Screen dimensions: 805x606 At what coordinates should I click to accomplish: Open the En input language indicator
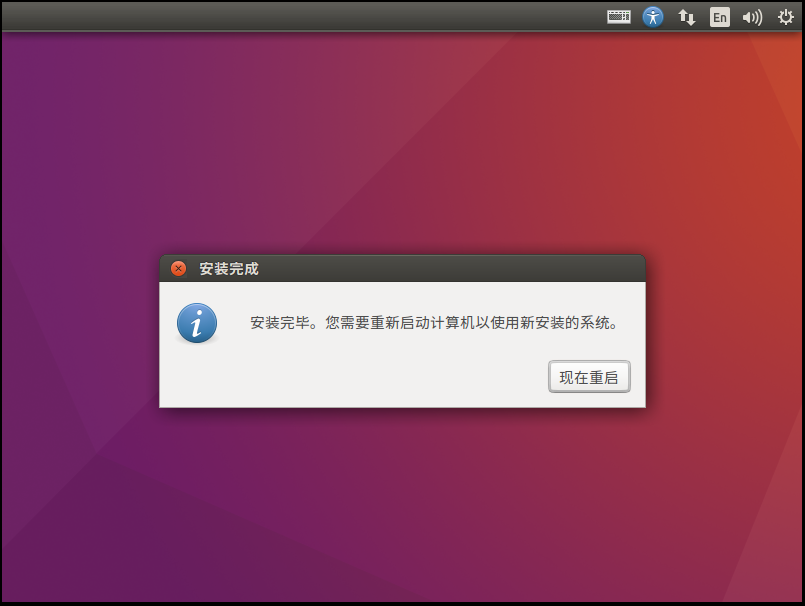(x=719, y=17)
